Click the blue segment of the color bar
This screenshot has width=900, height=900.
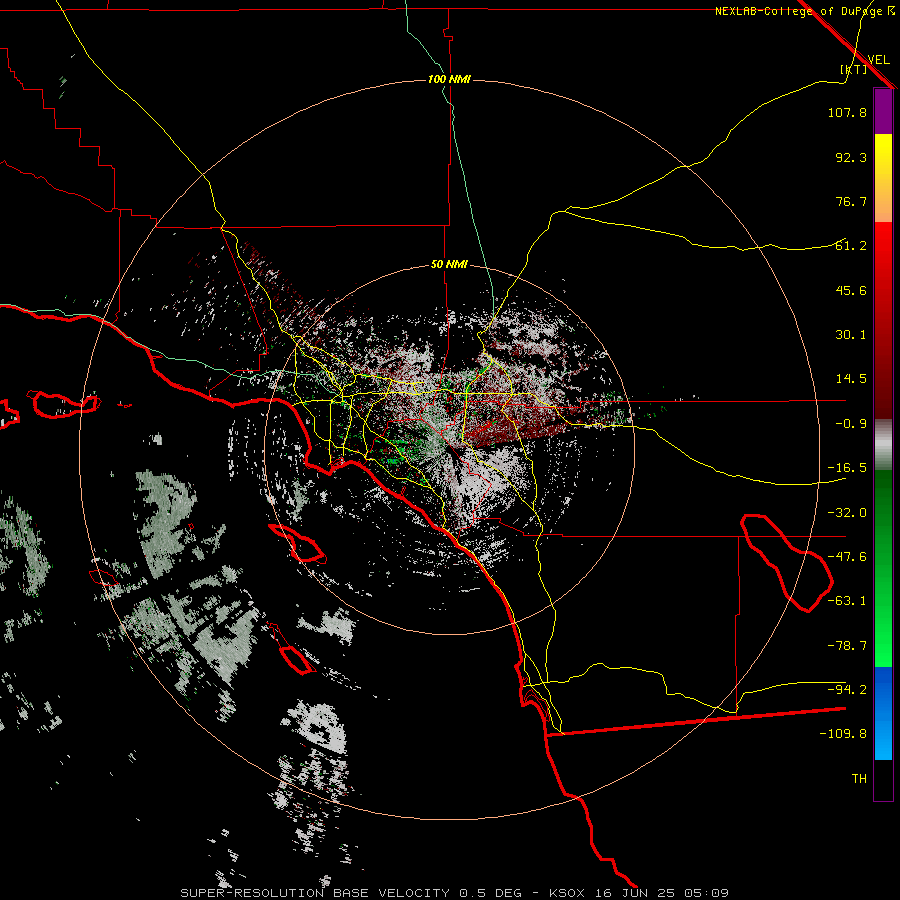pyautogui.click(x=883, y=713)
